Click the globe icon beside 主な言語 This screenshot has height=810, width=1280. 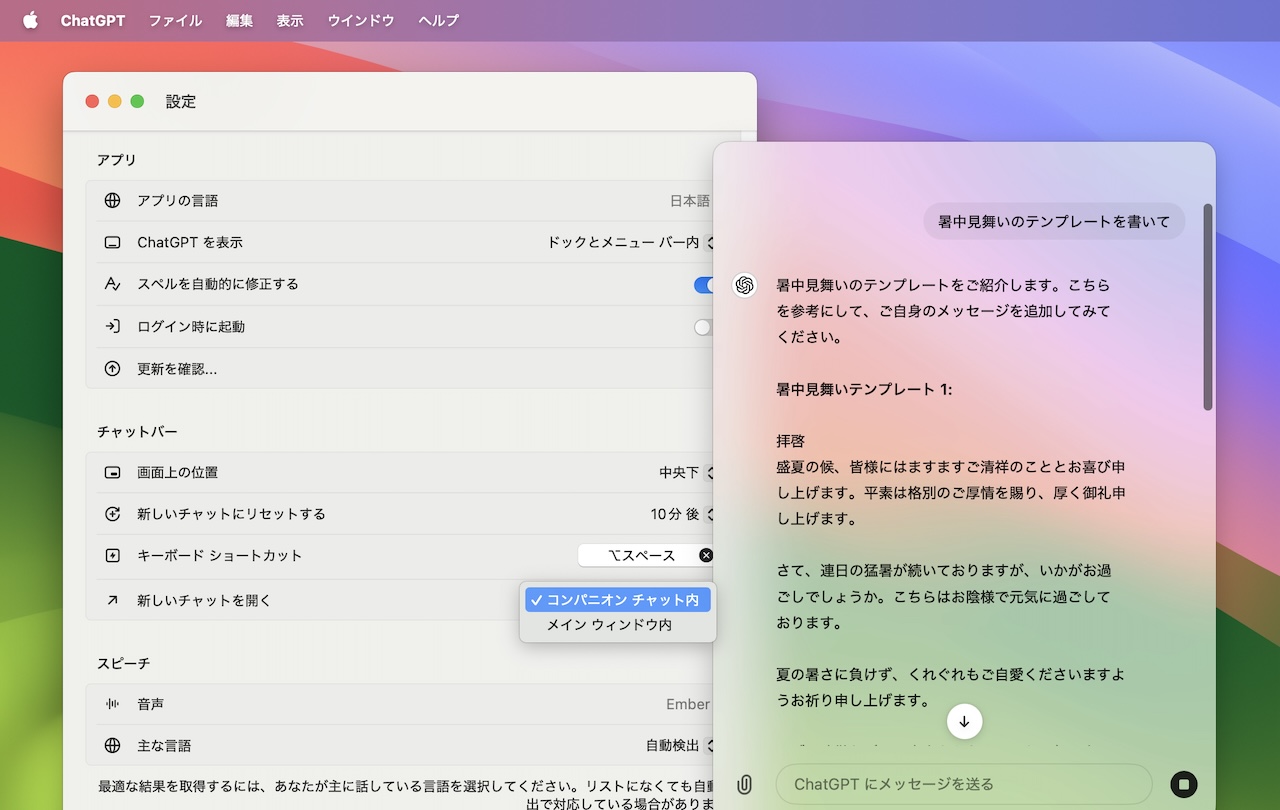(x=112, y=746)
